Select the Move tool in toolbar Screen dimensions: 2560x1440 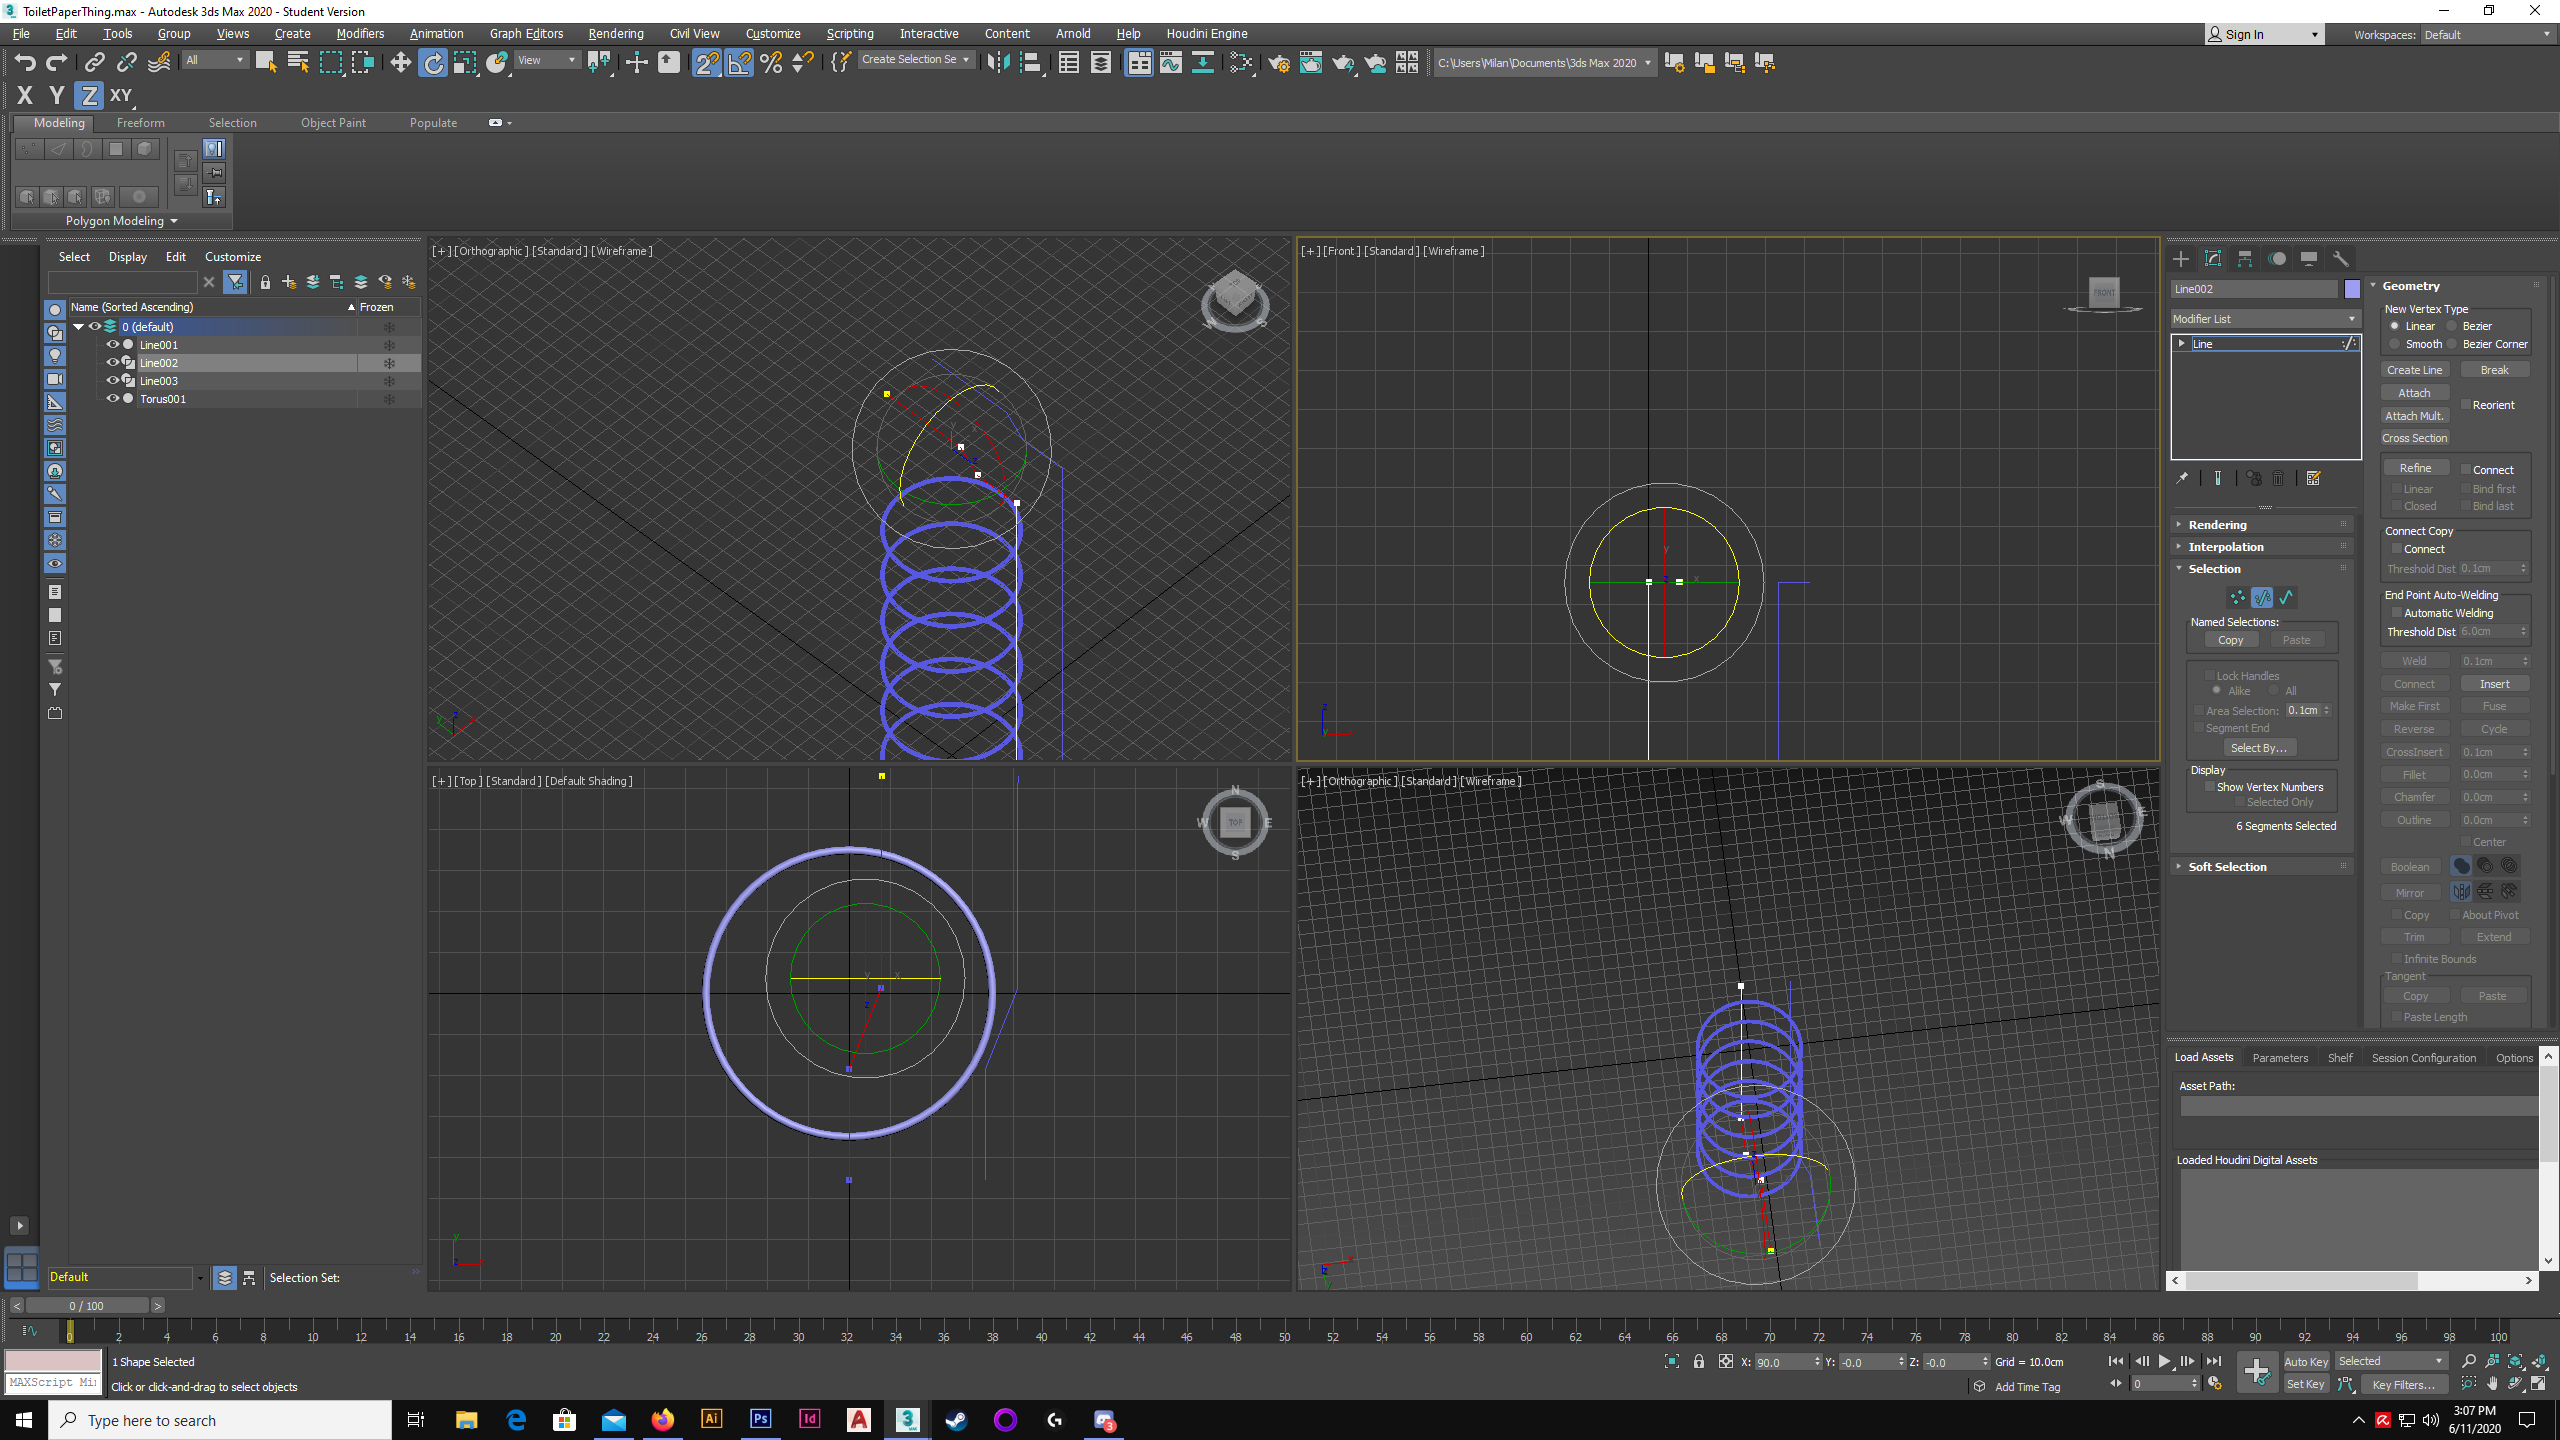click(x=400, y=63)
